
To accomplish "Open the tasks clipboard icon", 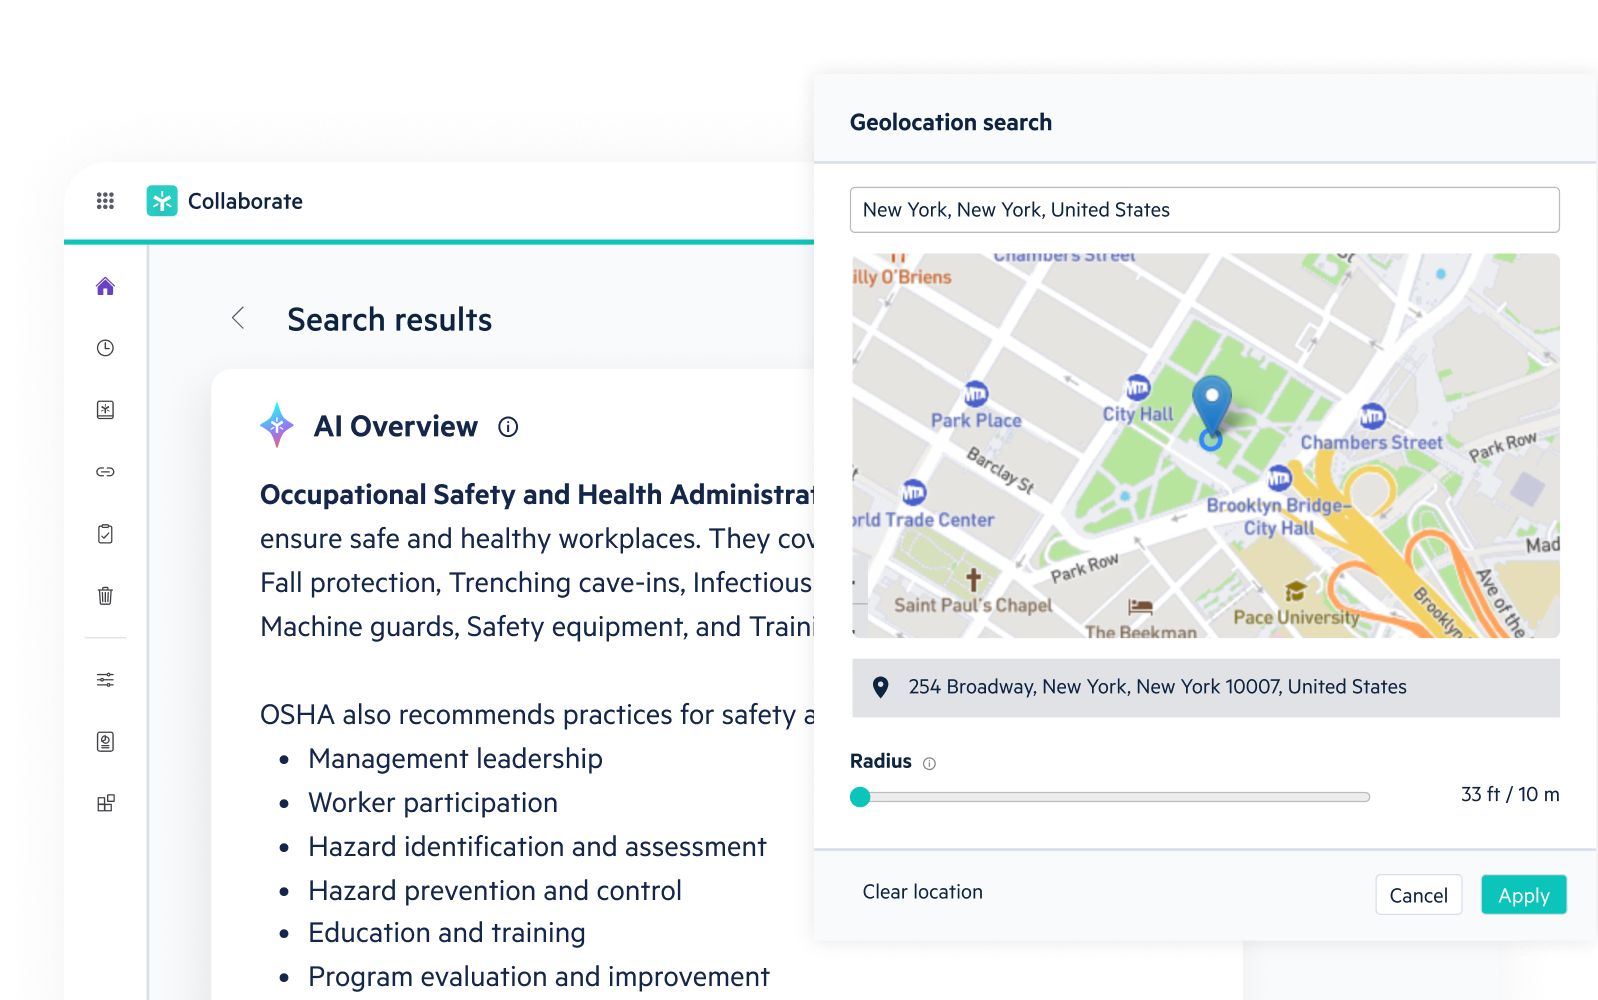I will coord(105,534).
